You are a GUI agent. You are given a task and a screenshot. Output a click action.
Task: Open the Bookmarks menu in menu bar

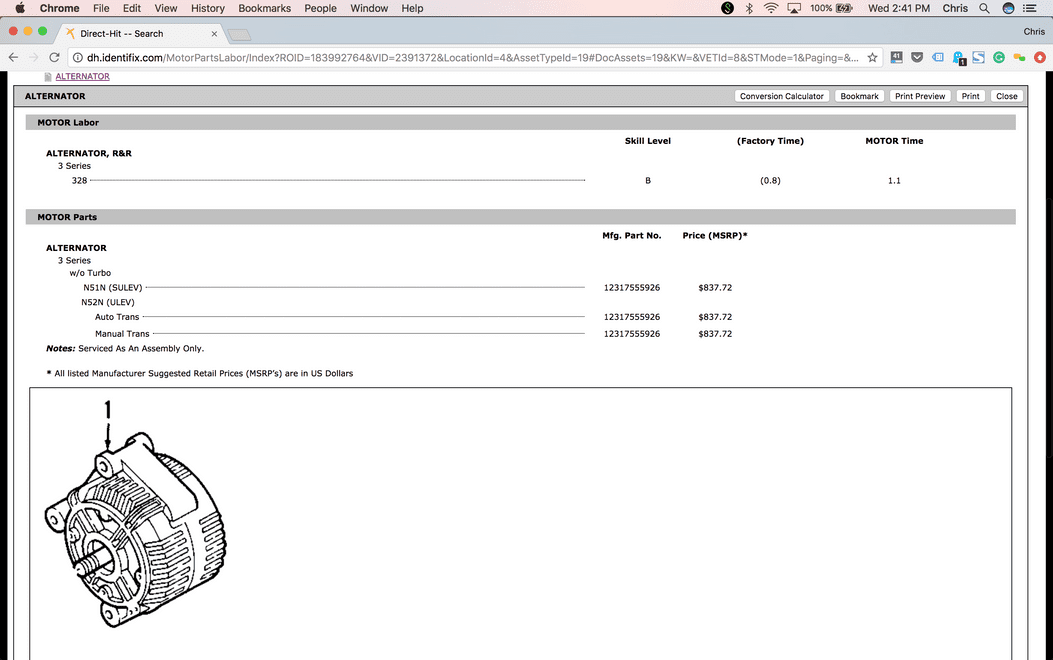pyautogui.click(x=264, y=8)
